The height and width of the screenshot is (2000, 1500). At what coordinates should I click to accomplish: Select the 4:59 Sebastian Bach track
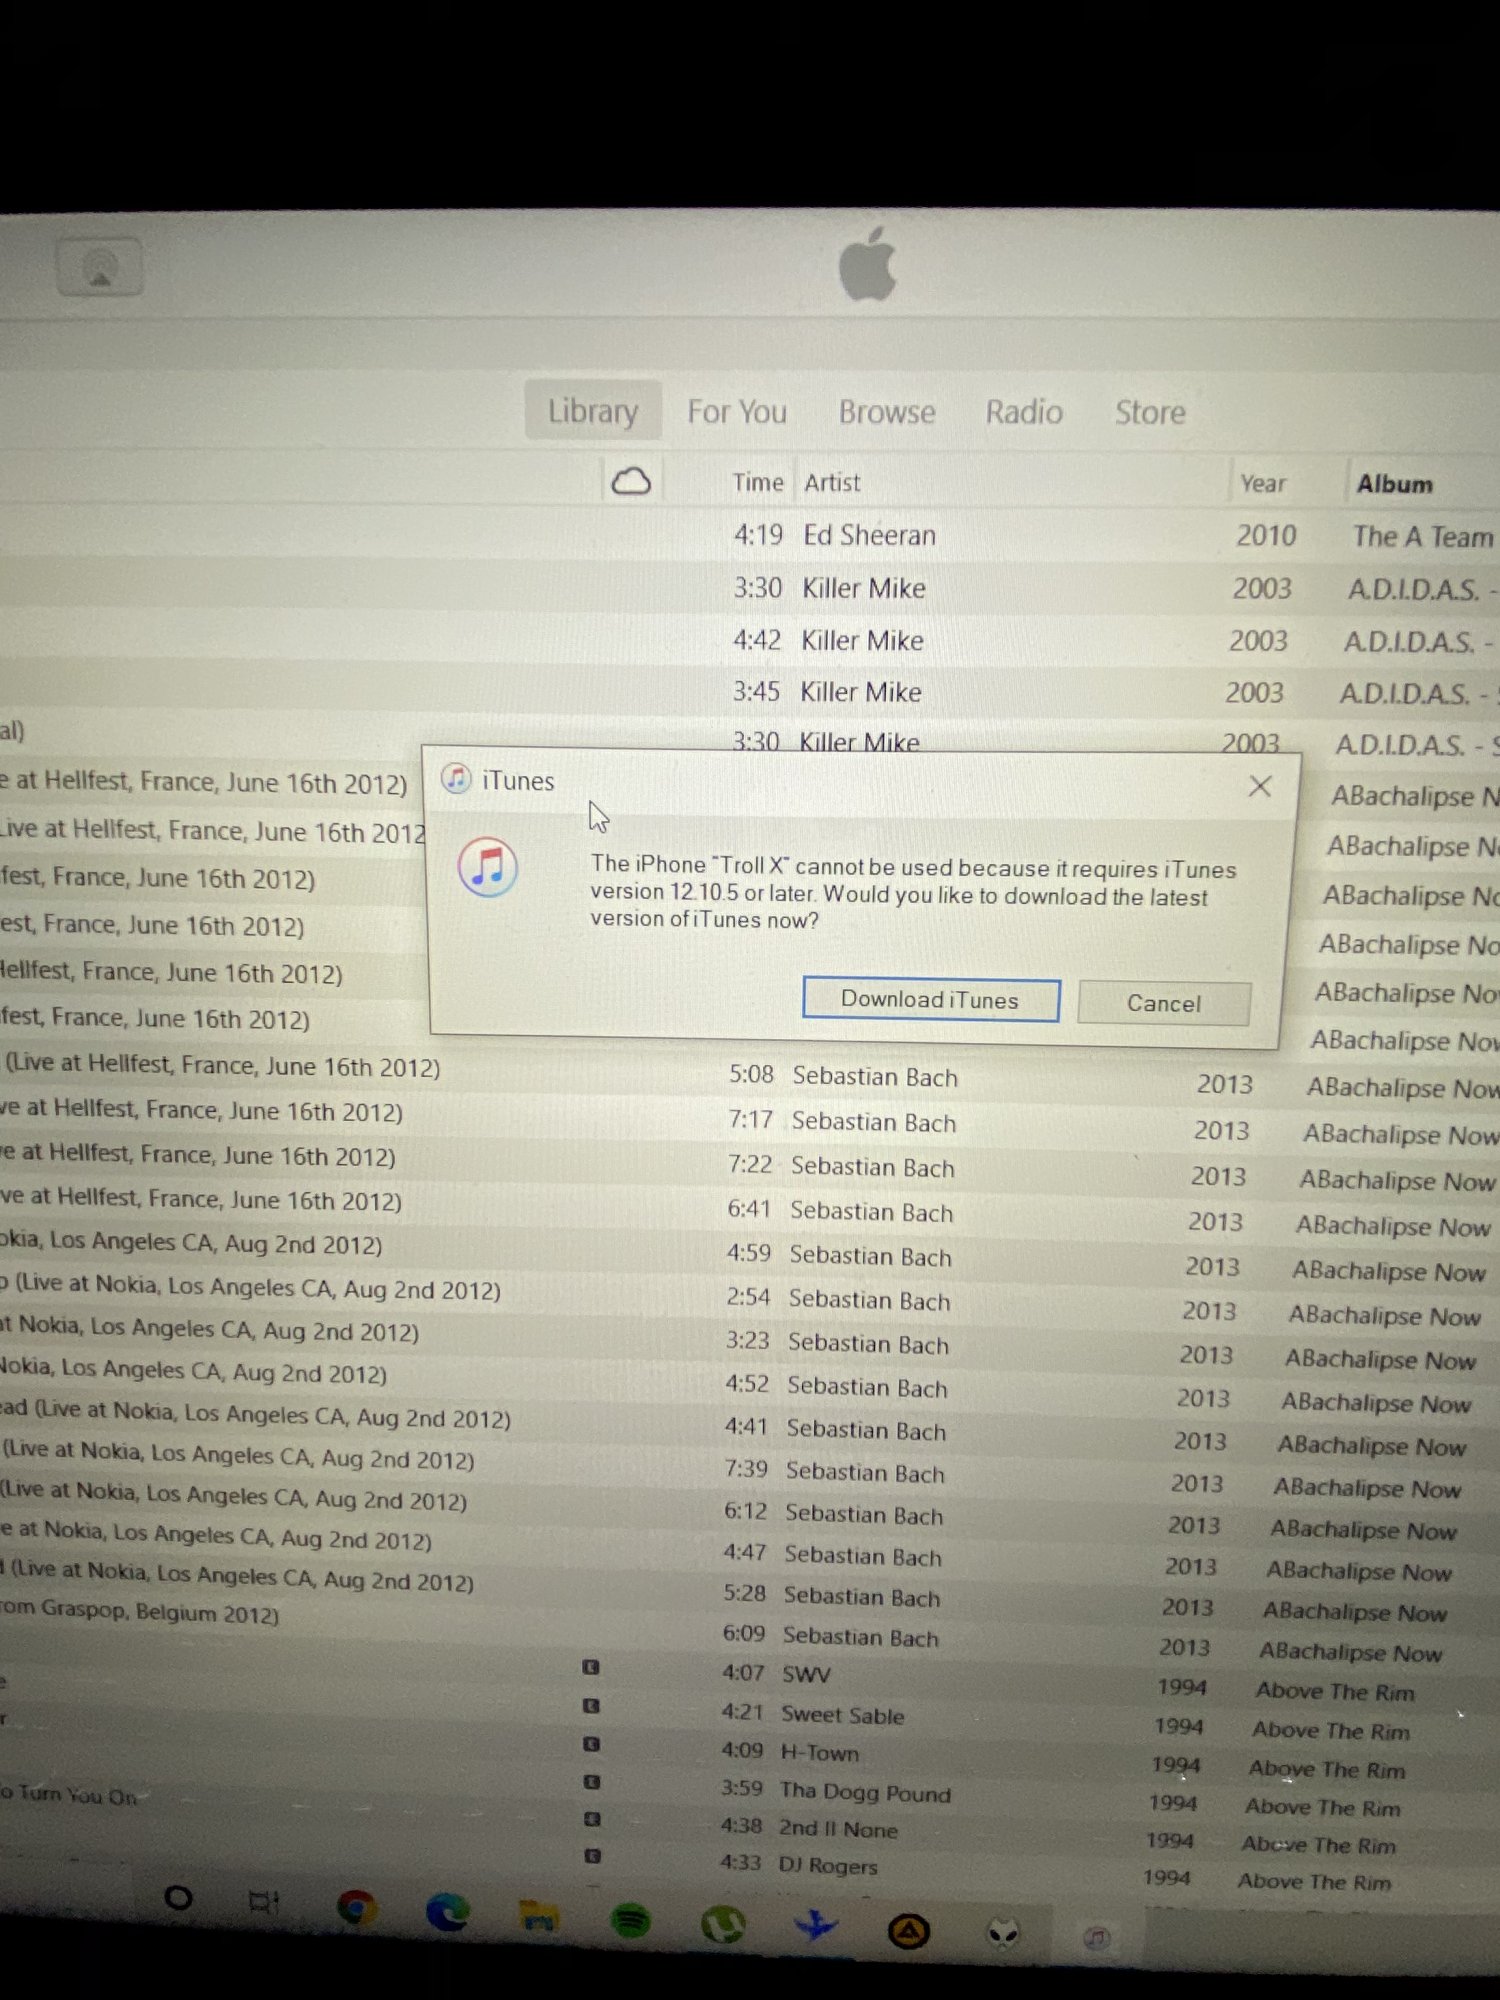point(750,1257)
